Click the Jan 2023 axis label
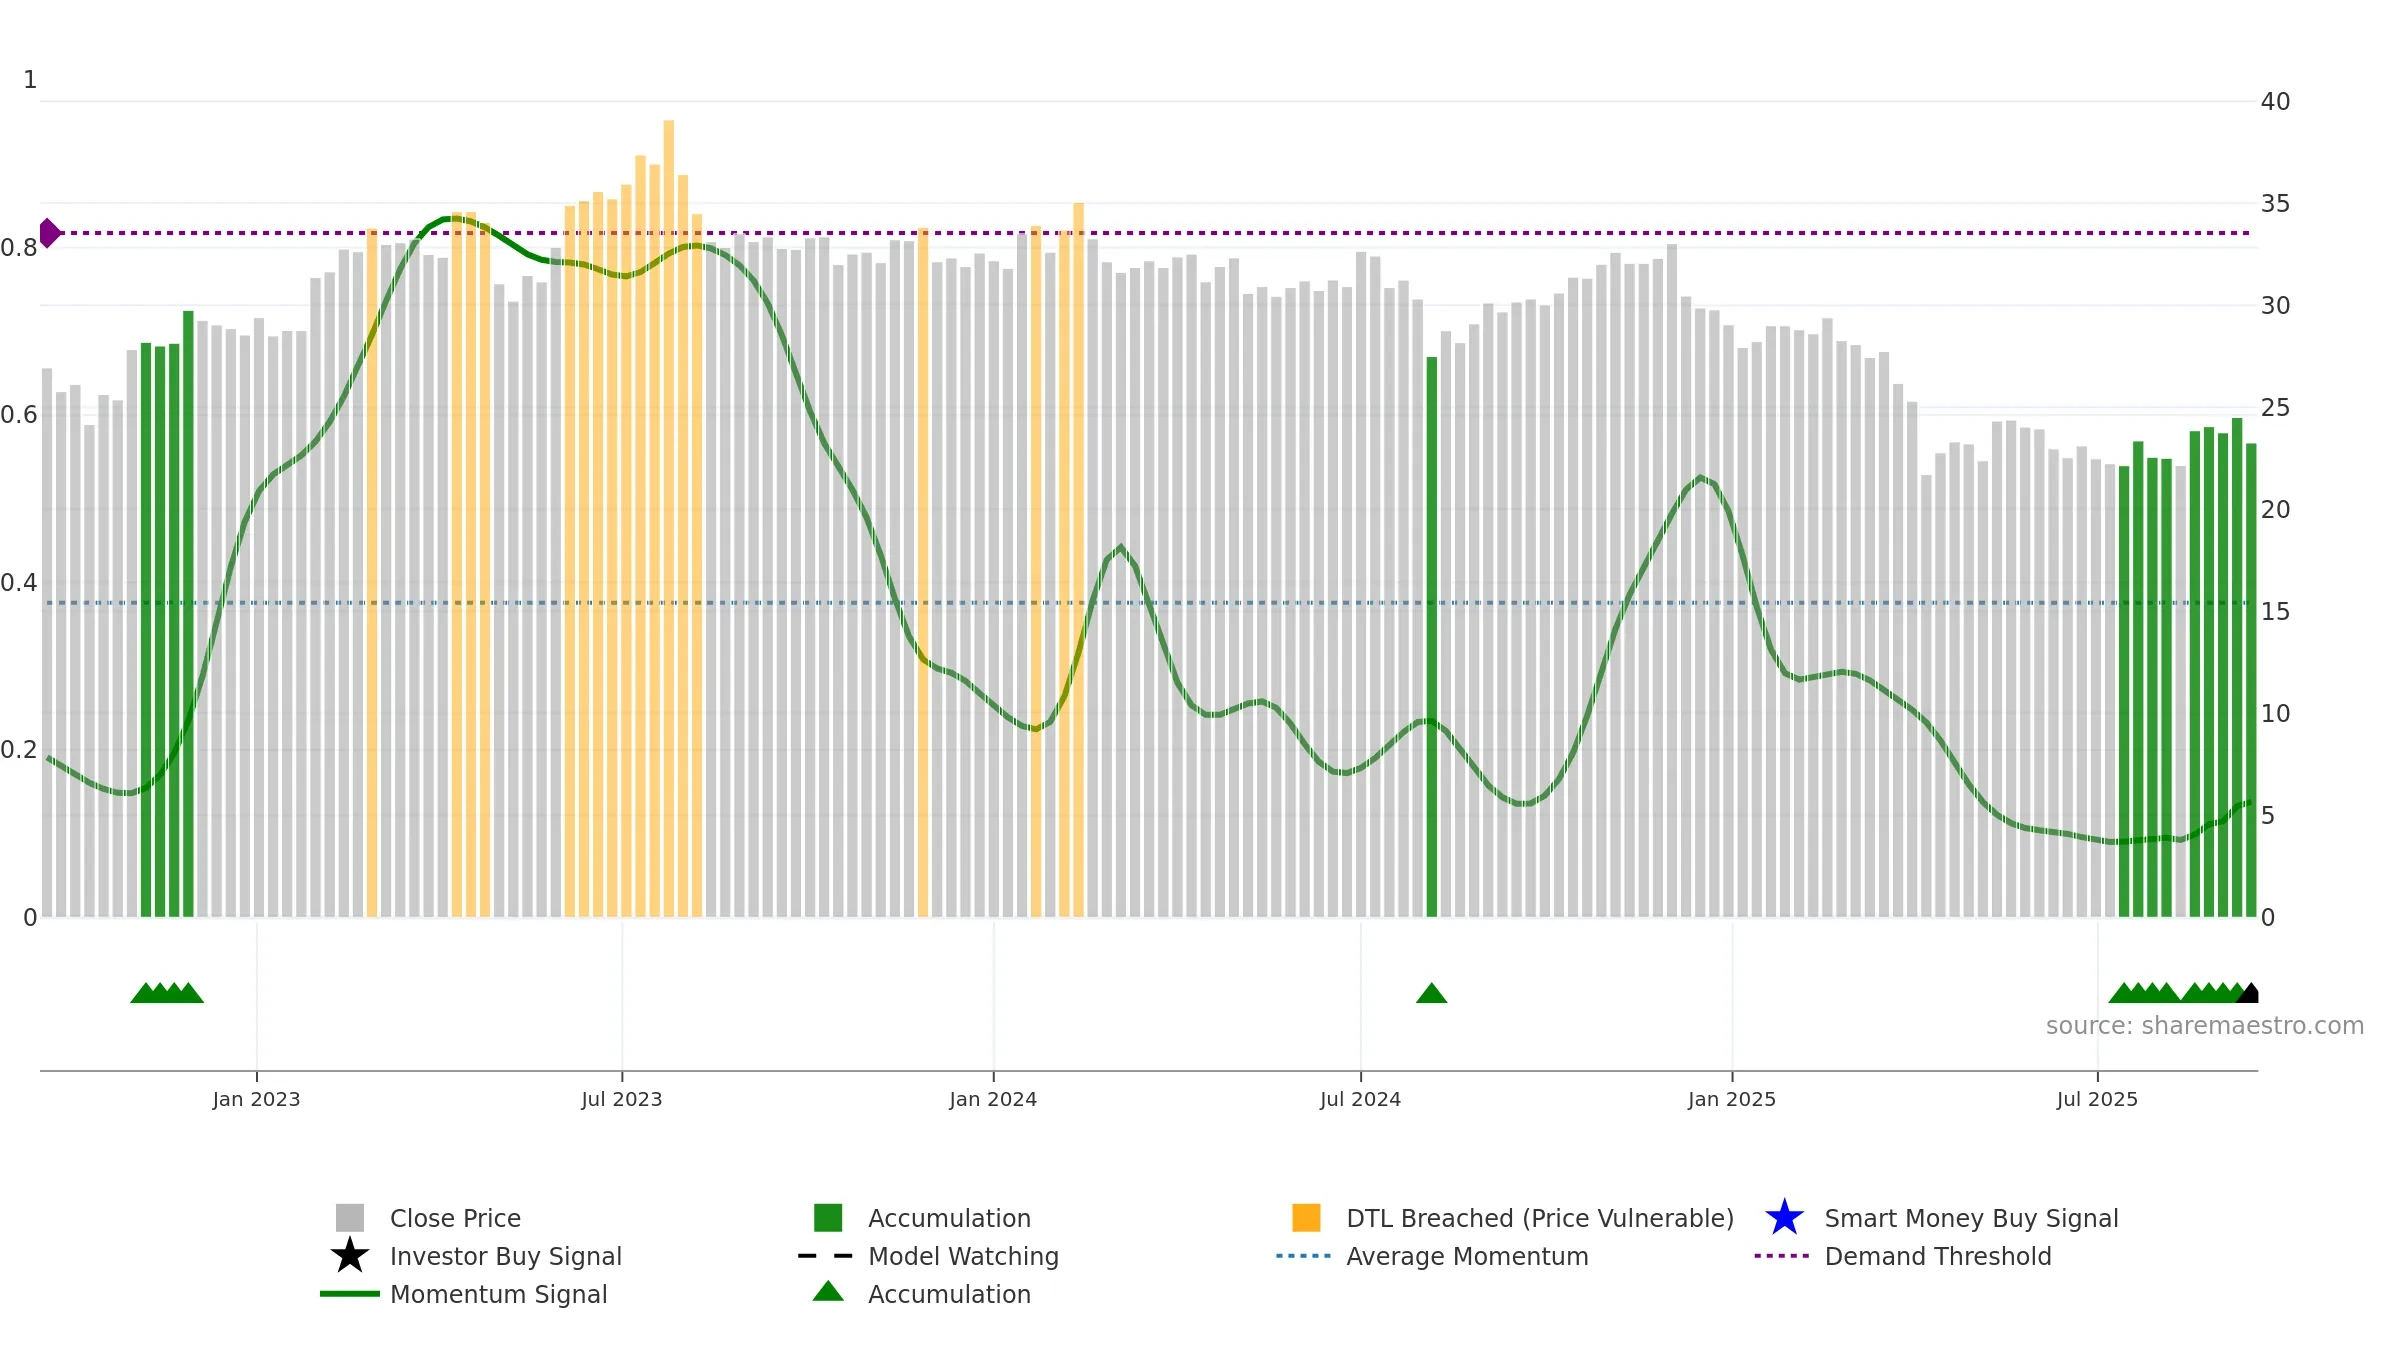Image resolution: width=2400 pixels, height=1350 pixels. click(x=256, y=1100)
